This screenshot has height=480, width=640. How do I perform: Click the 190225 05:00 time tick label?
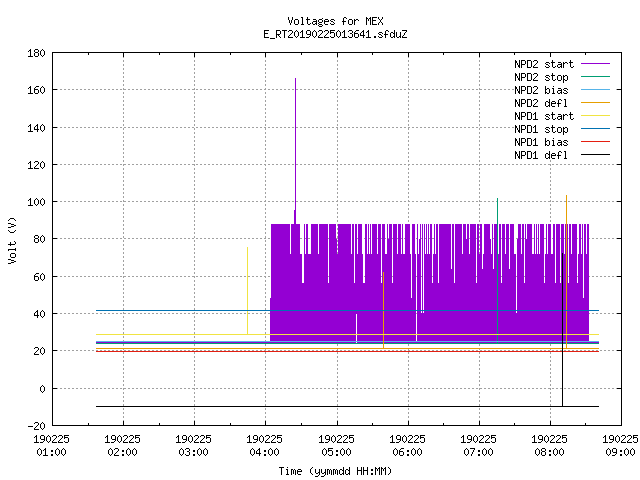336,446
